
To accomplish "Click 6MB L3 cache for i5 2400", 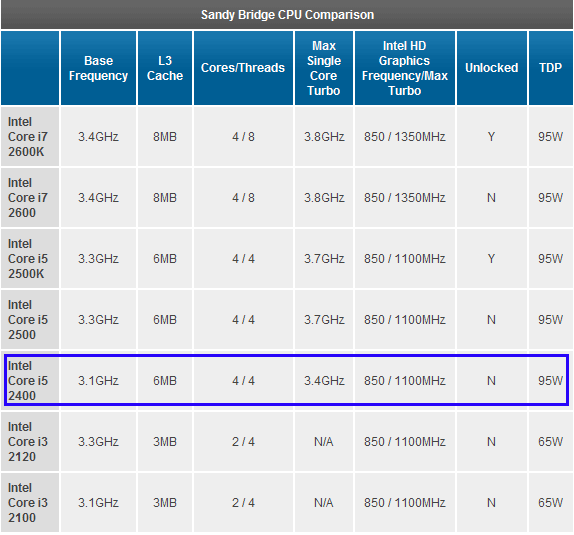I will pyautogui.click(x=165, y=381).
